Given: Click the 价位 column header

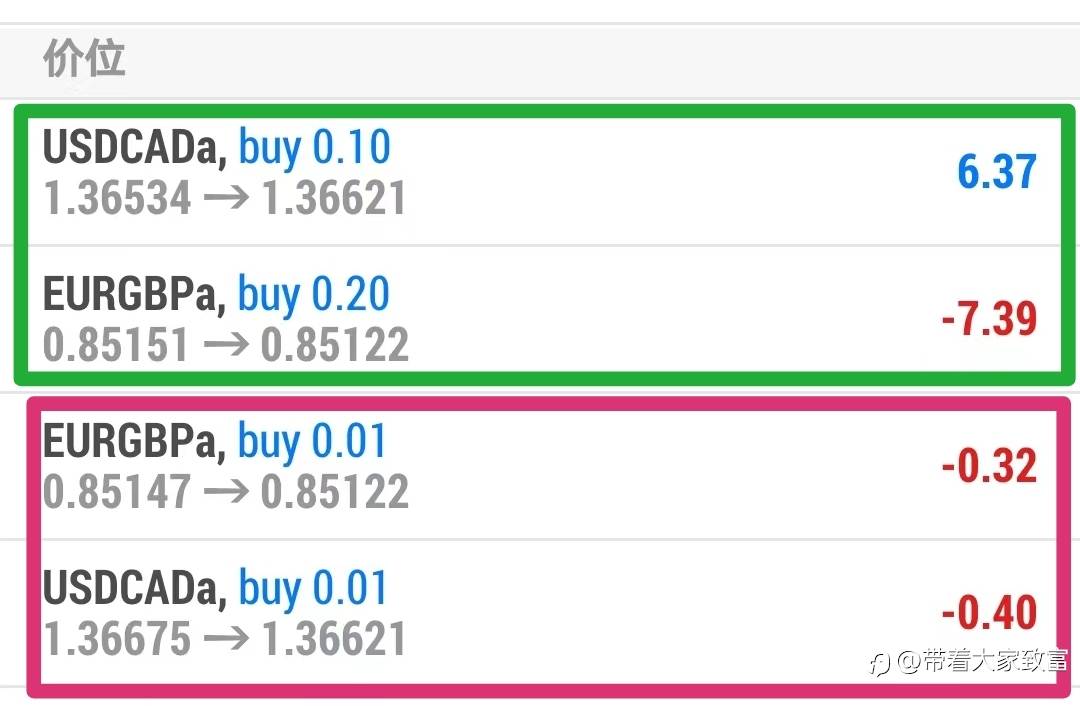Looking at the screenshot, I should click(84, 60).
